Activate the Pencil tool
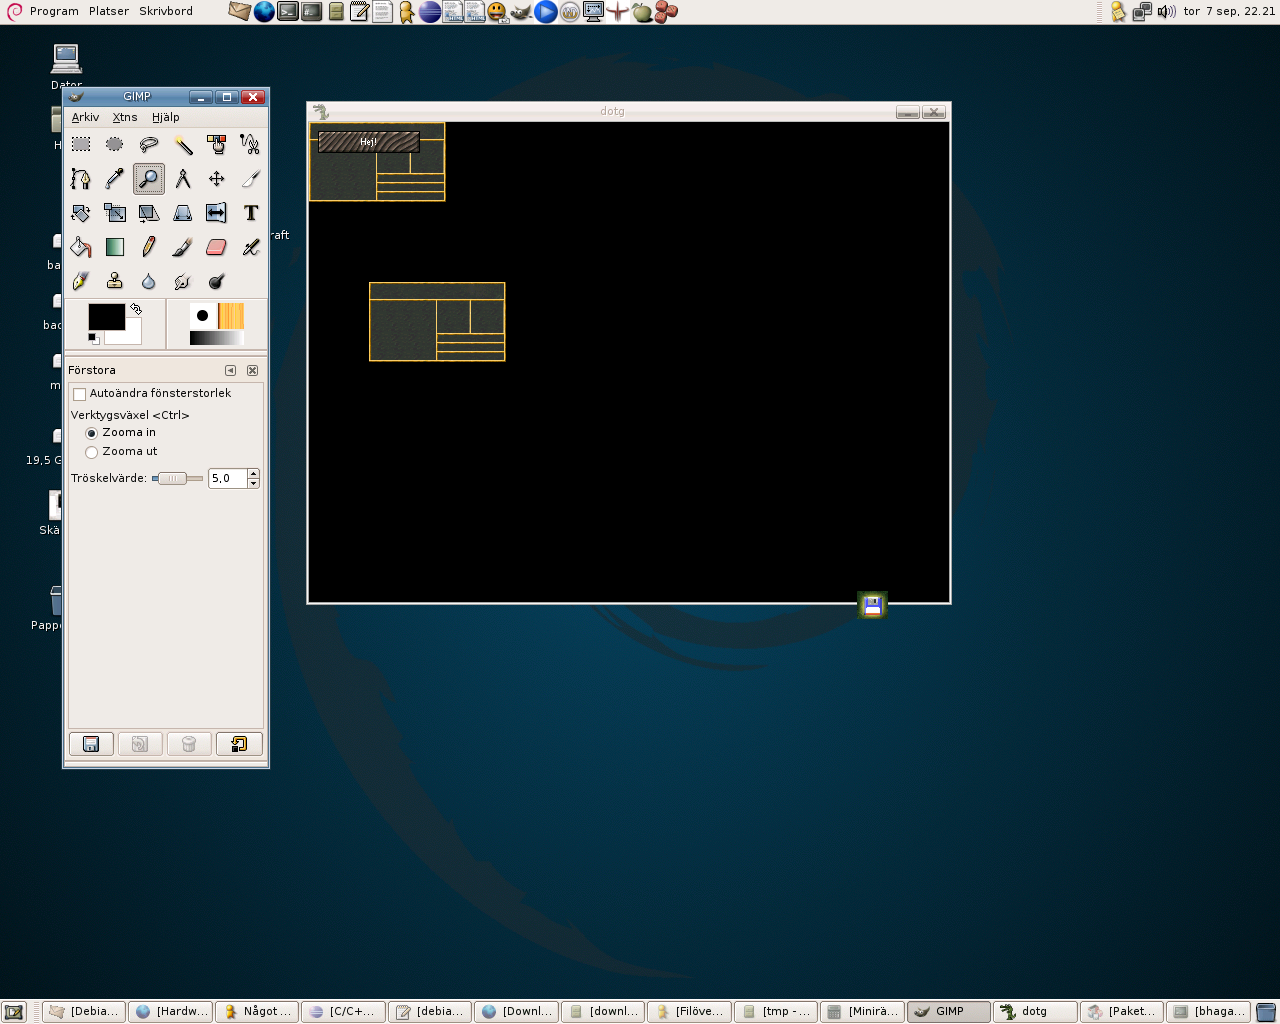 [x=148, y=247]
